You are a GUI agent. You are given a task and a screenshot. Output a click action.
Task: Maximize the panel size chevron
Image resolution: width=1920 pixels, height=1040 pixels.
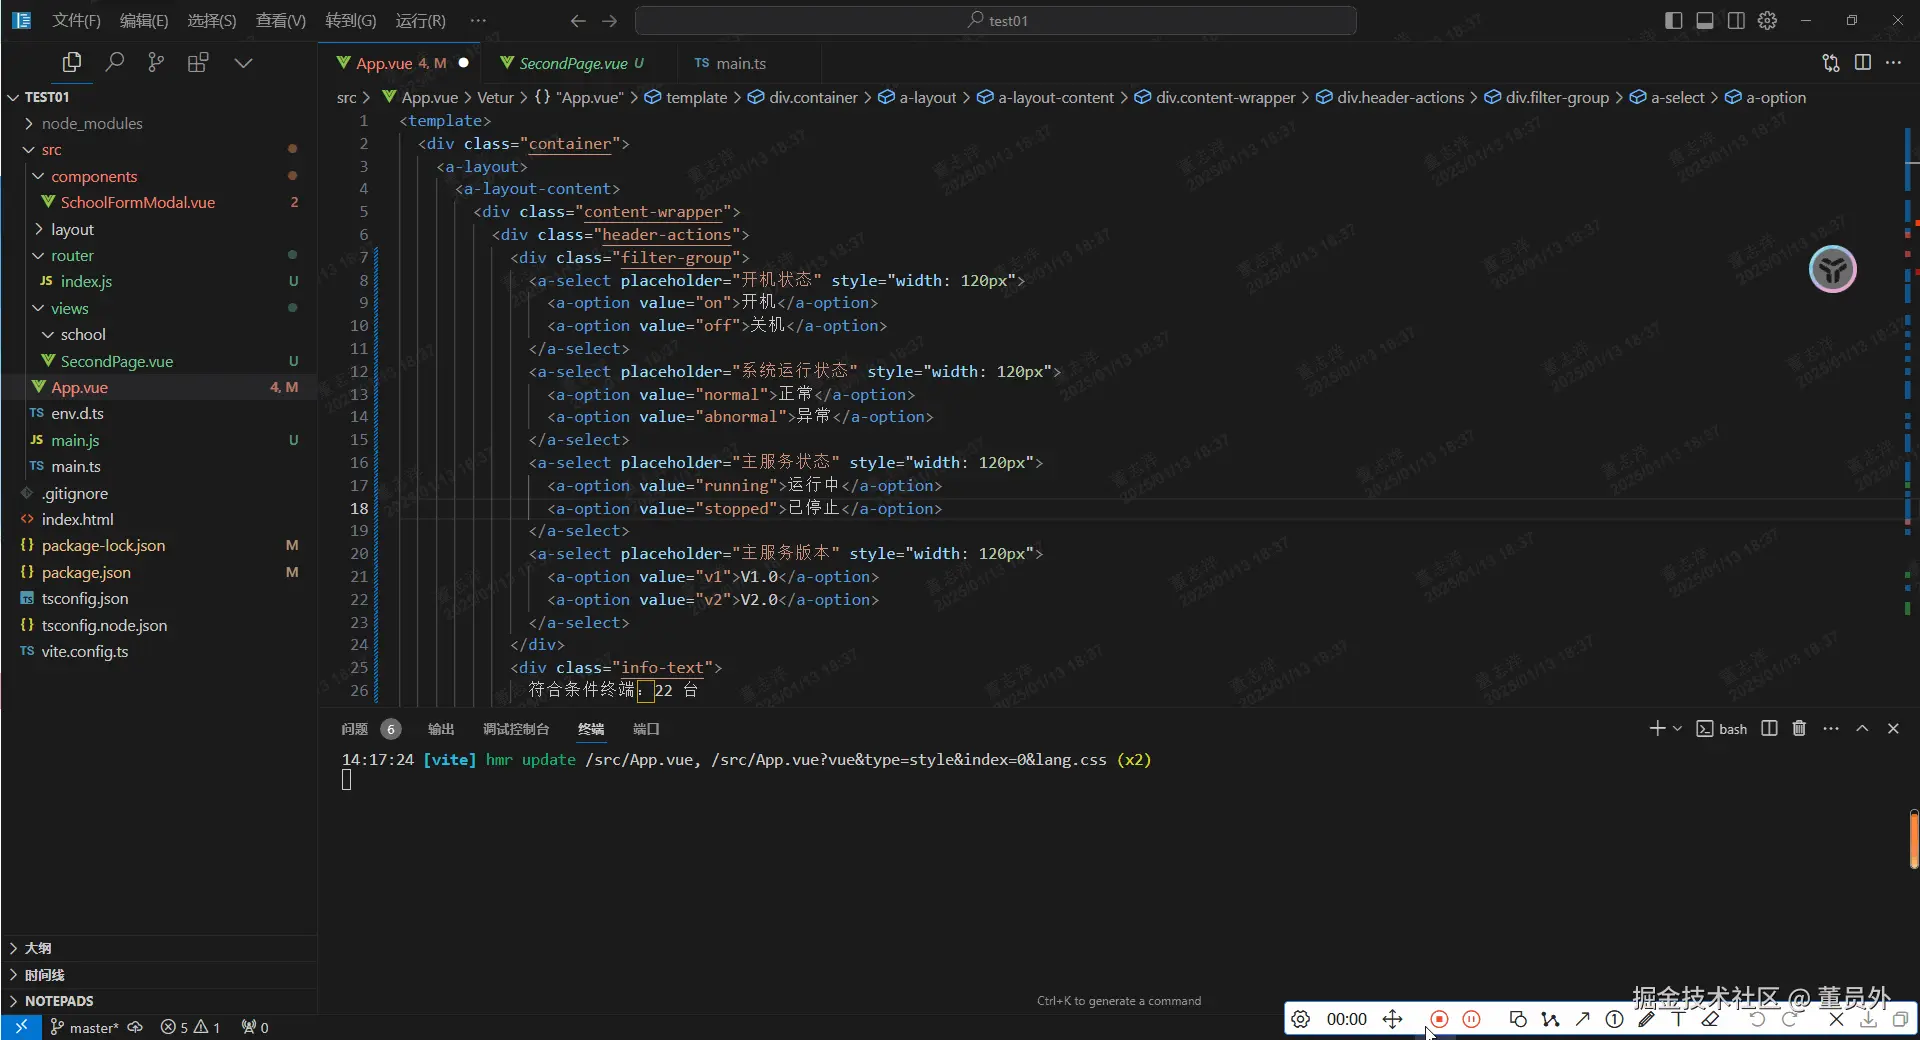point(1862,728)
